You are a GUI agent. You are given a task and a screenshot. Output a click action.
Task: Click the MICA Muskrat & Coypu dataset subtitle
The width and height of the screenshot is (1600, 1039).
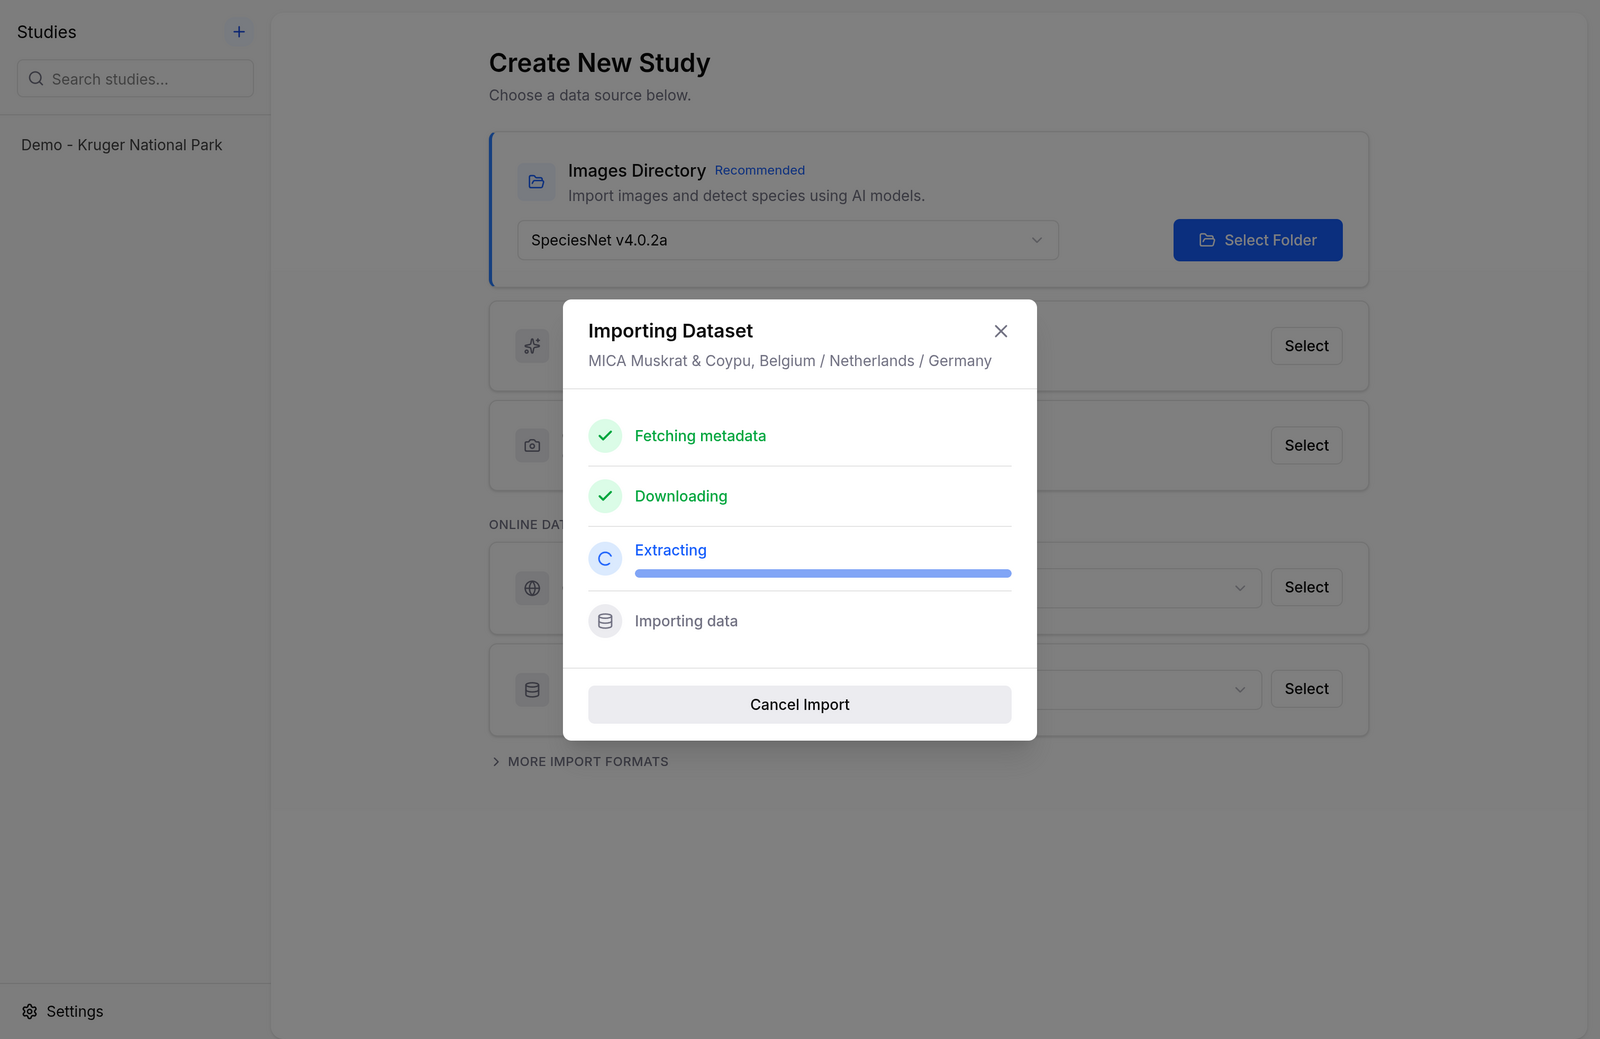coord(790,361)
